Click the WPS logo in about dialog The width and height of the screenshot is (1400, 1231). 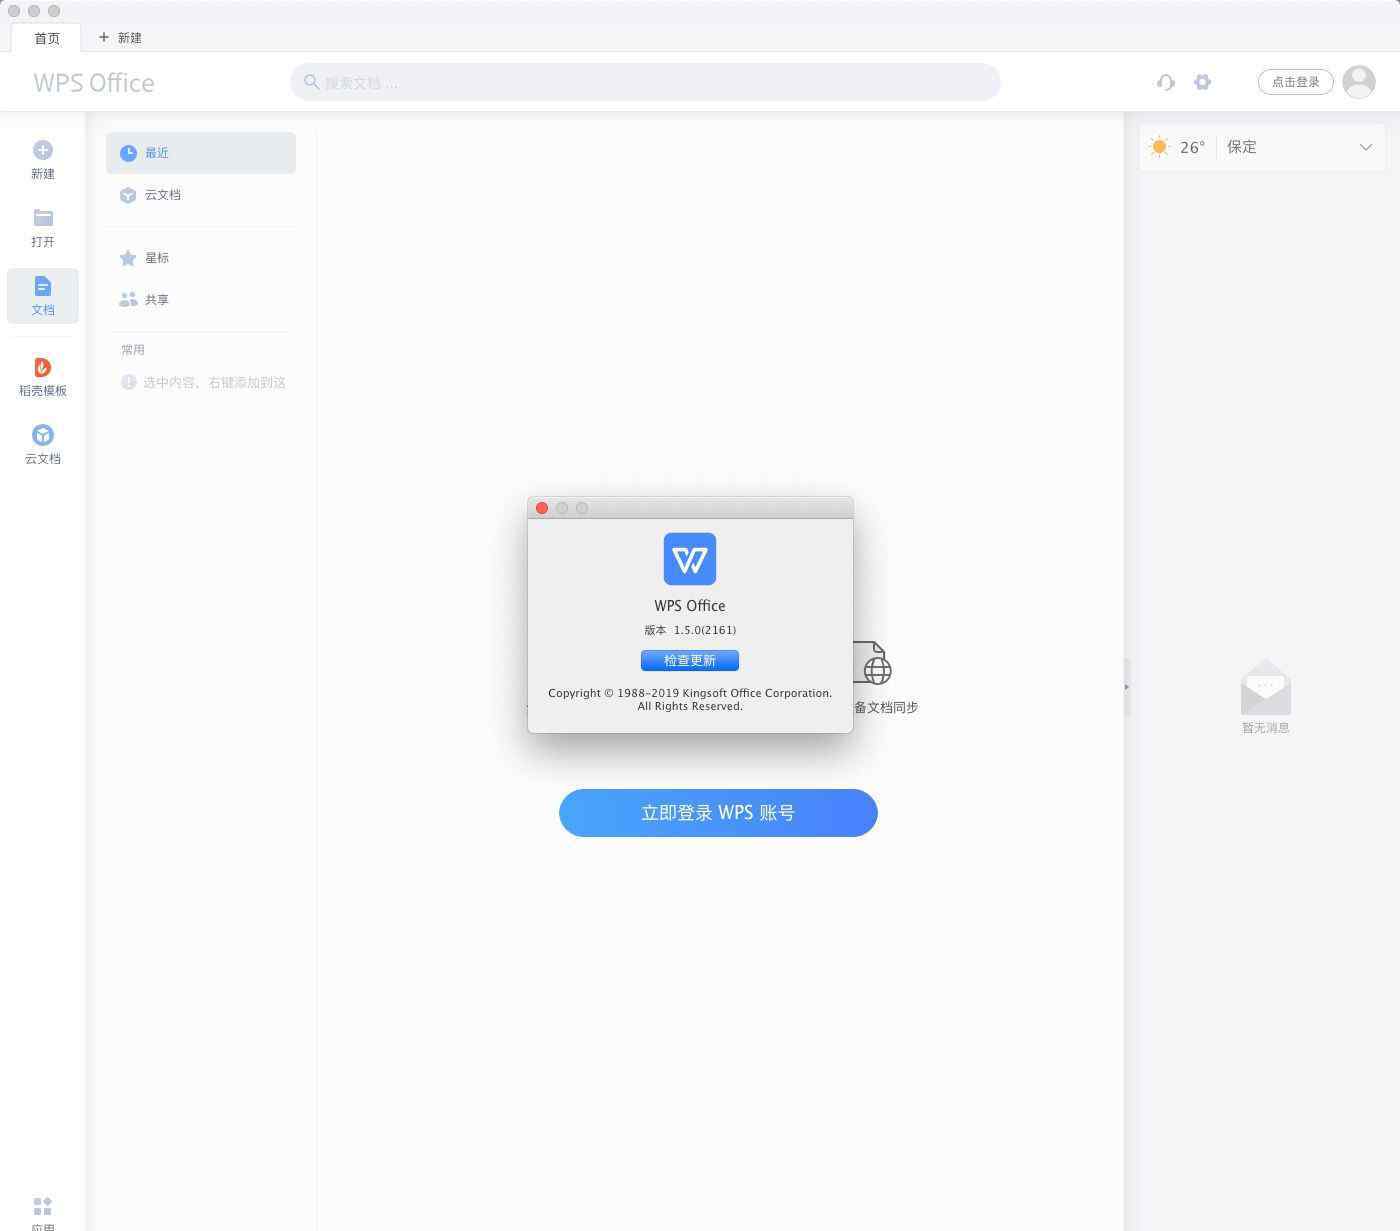(690, 559)
